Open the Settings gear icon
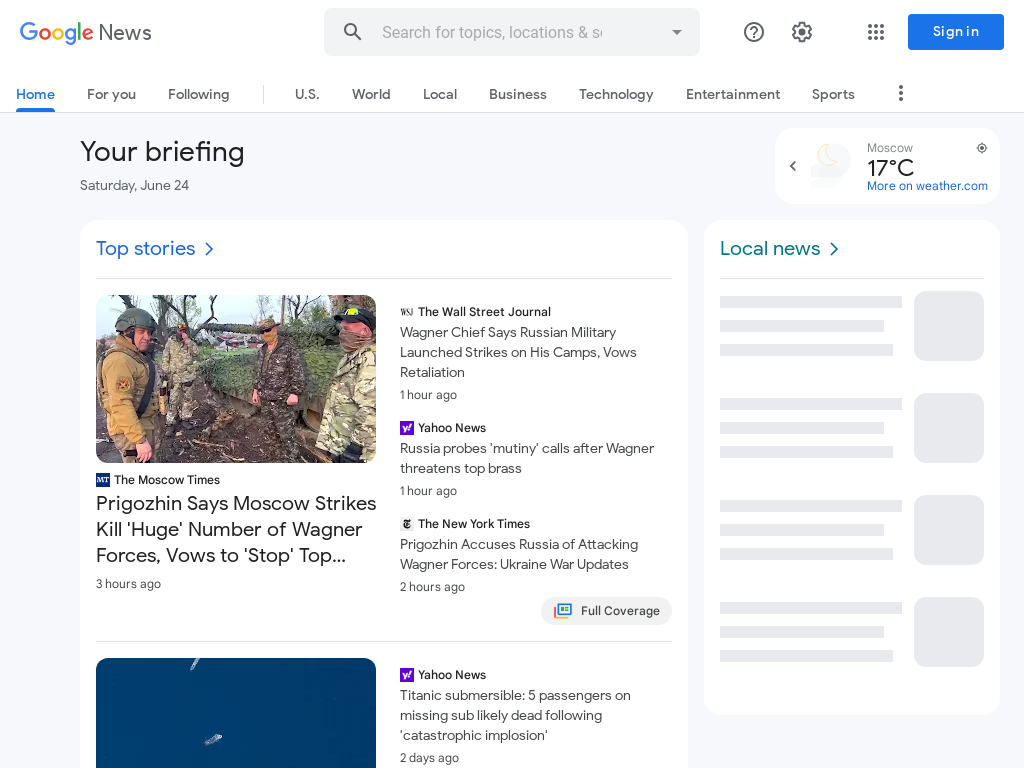Screen dimensions: 1024x768 [x=802, y=32]
